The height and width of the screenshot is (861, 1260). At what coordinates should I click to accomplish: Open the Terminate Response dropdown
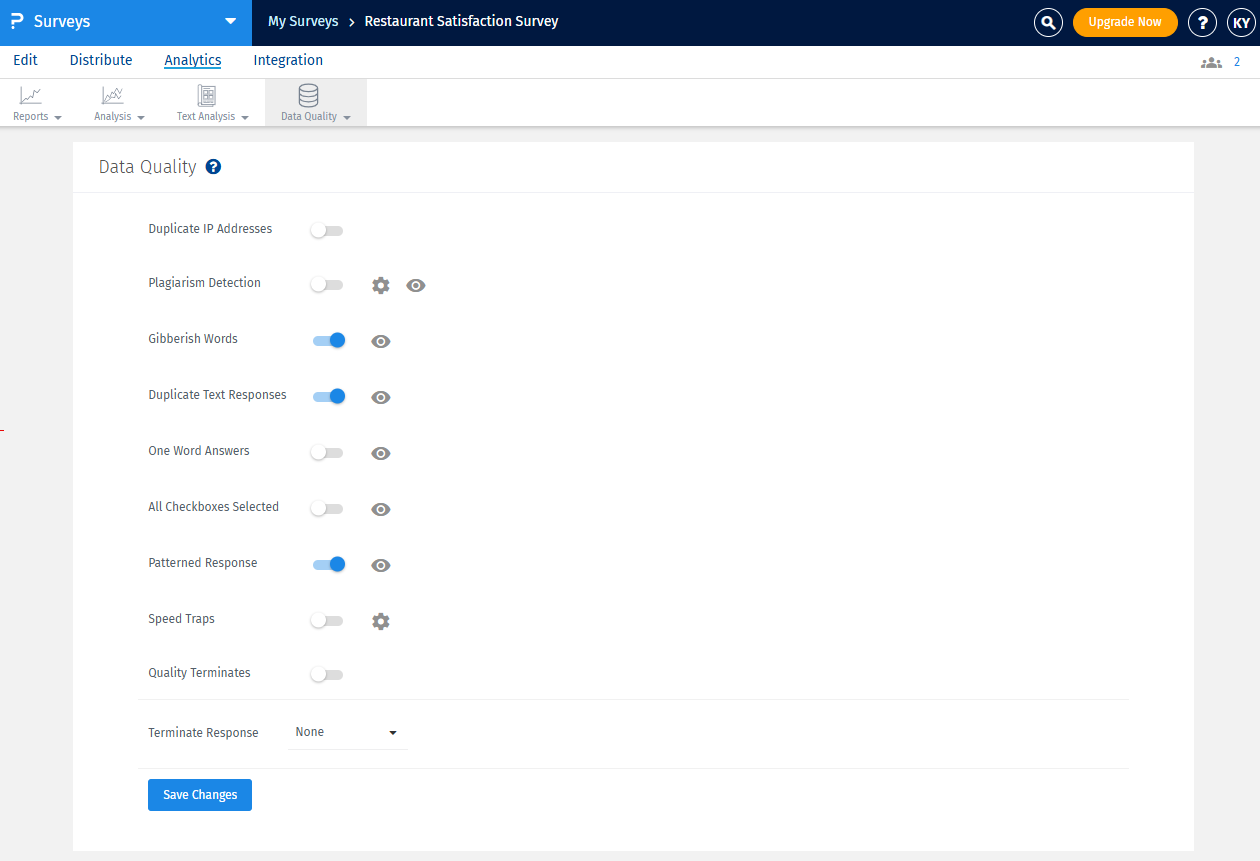(x=345, y=731)
